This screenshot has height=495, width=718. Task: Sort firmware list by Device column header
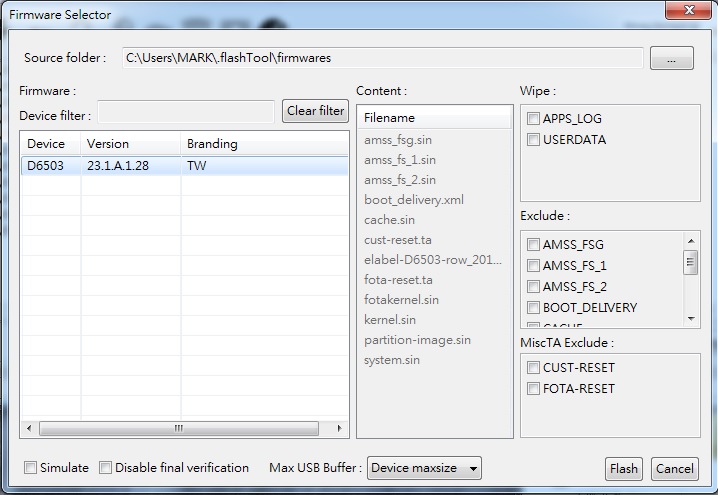[x=51, y=144]
